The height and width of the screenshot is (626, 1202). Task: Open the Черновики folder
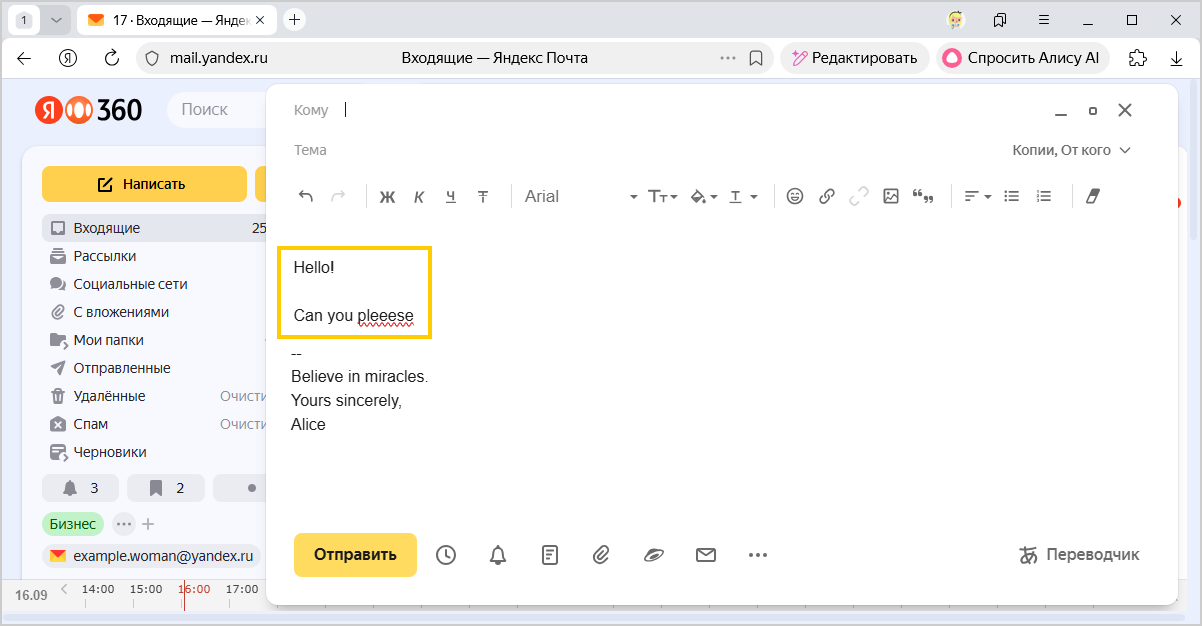coord(110,452)
